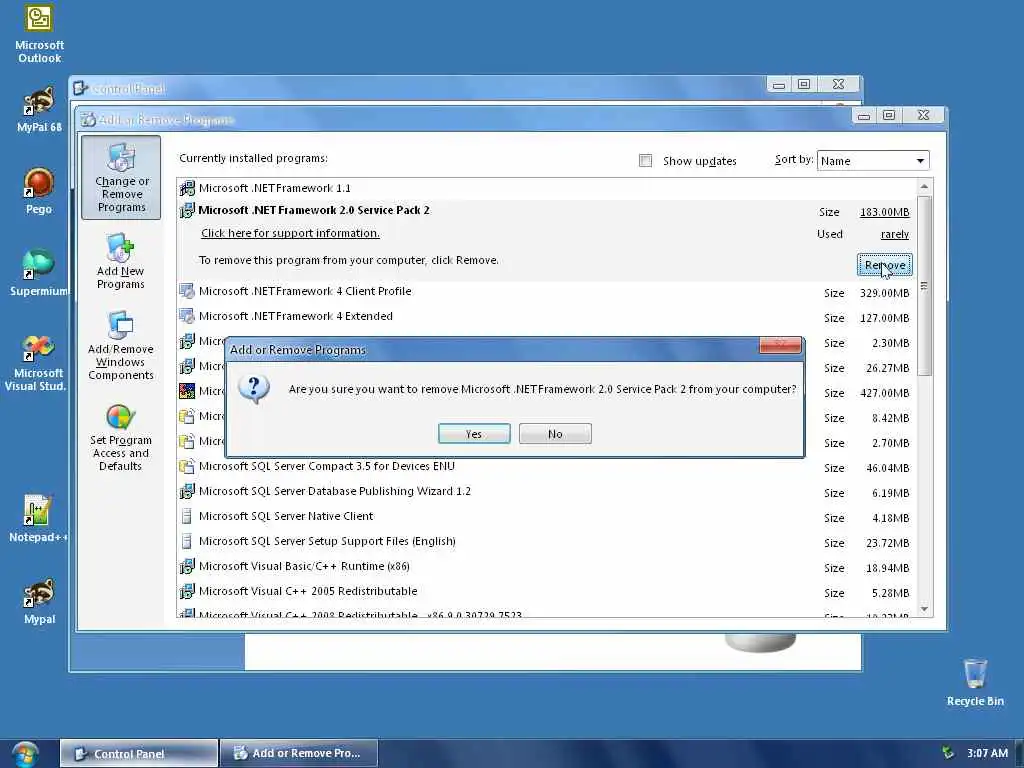
Task: Select Microsoft SQL Server Compact 3.5 for Devices ENU
Action: 546,467
